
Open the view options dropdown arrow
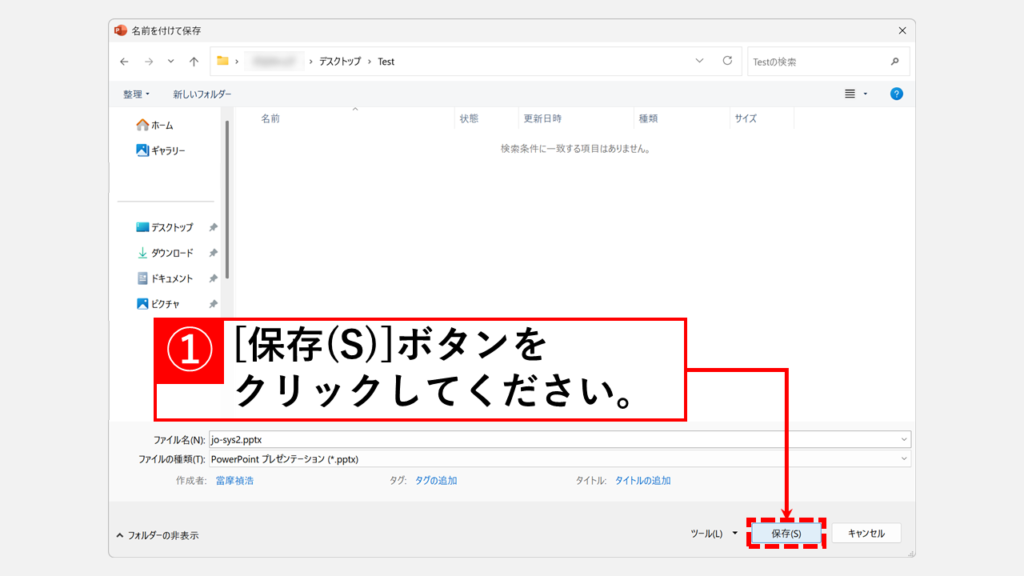click(865, 94)
